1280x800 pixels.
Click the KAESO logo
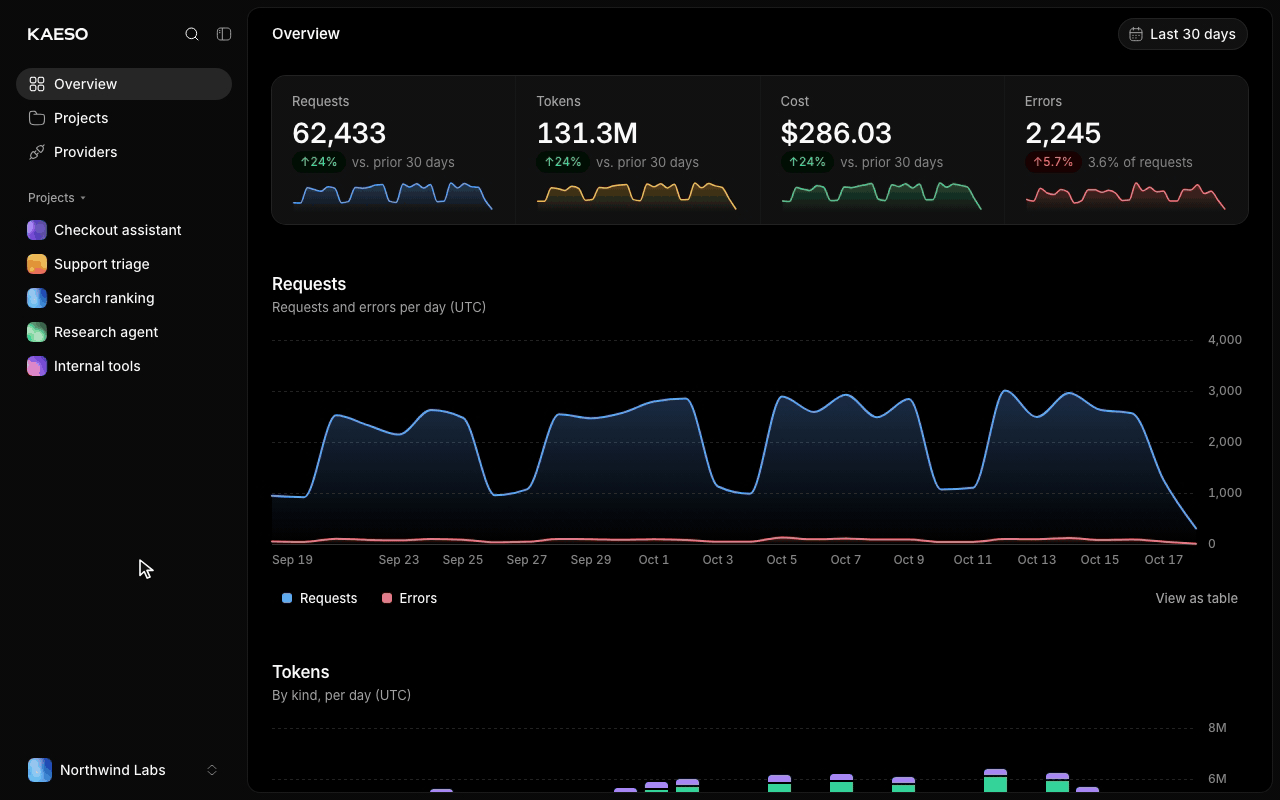pos(58,34)
